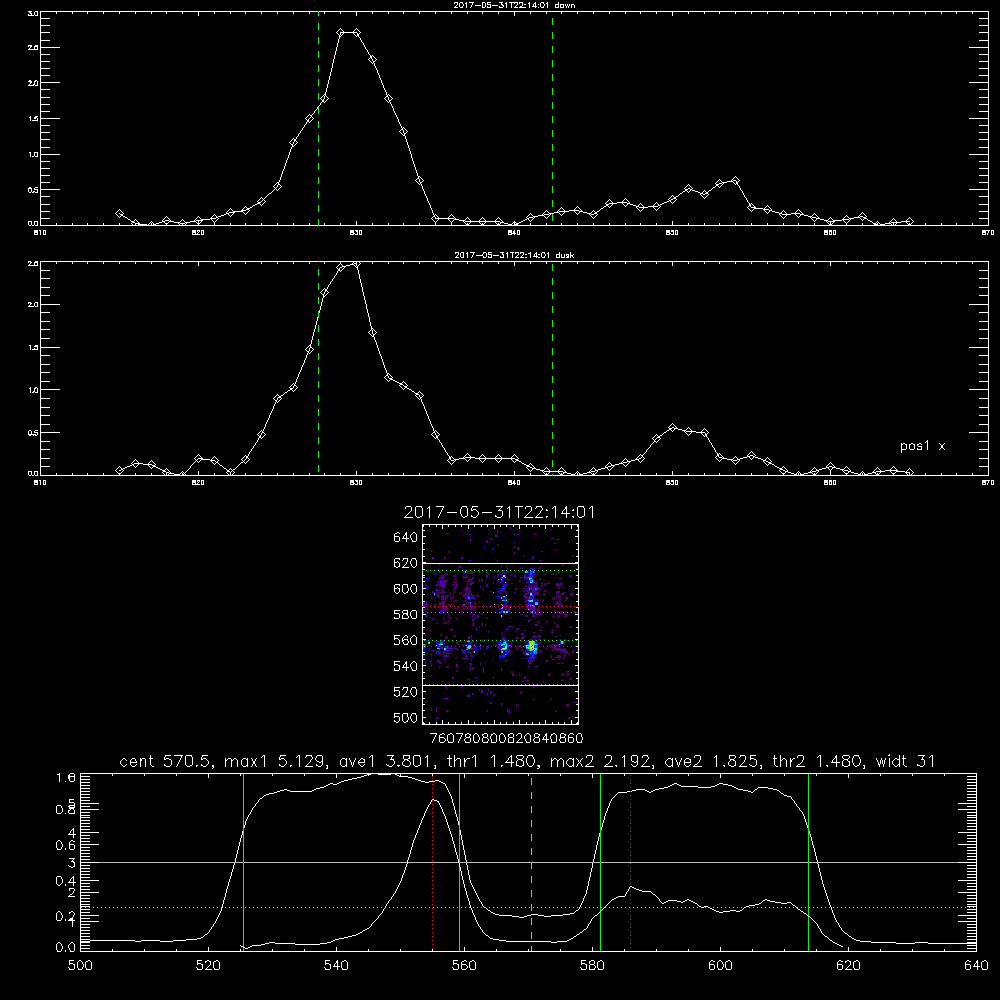This screenshot has width=1000, height=1000.
Task: Click the horizontal white line in the bottom plot
Action: 528,862
